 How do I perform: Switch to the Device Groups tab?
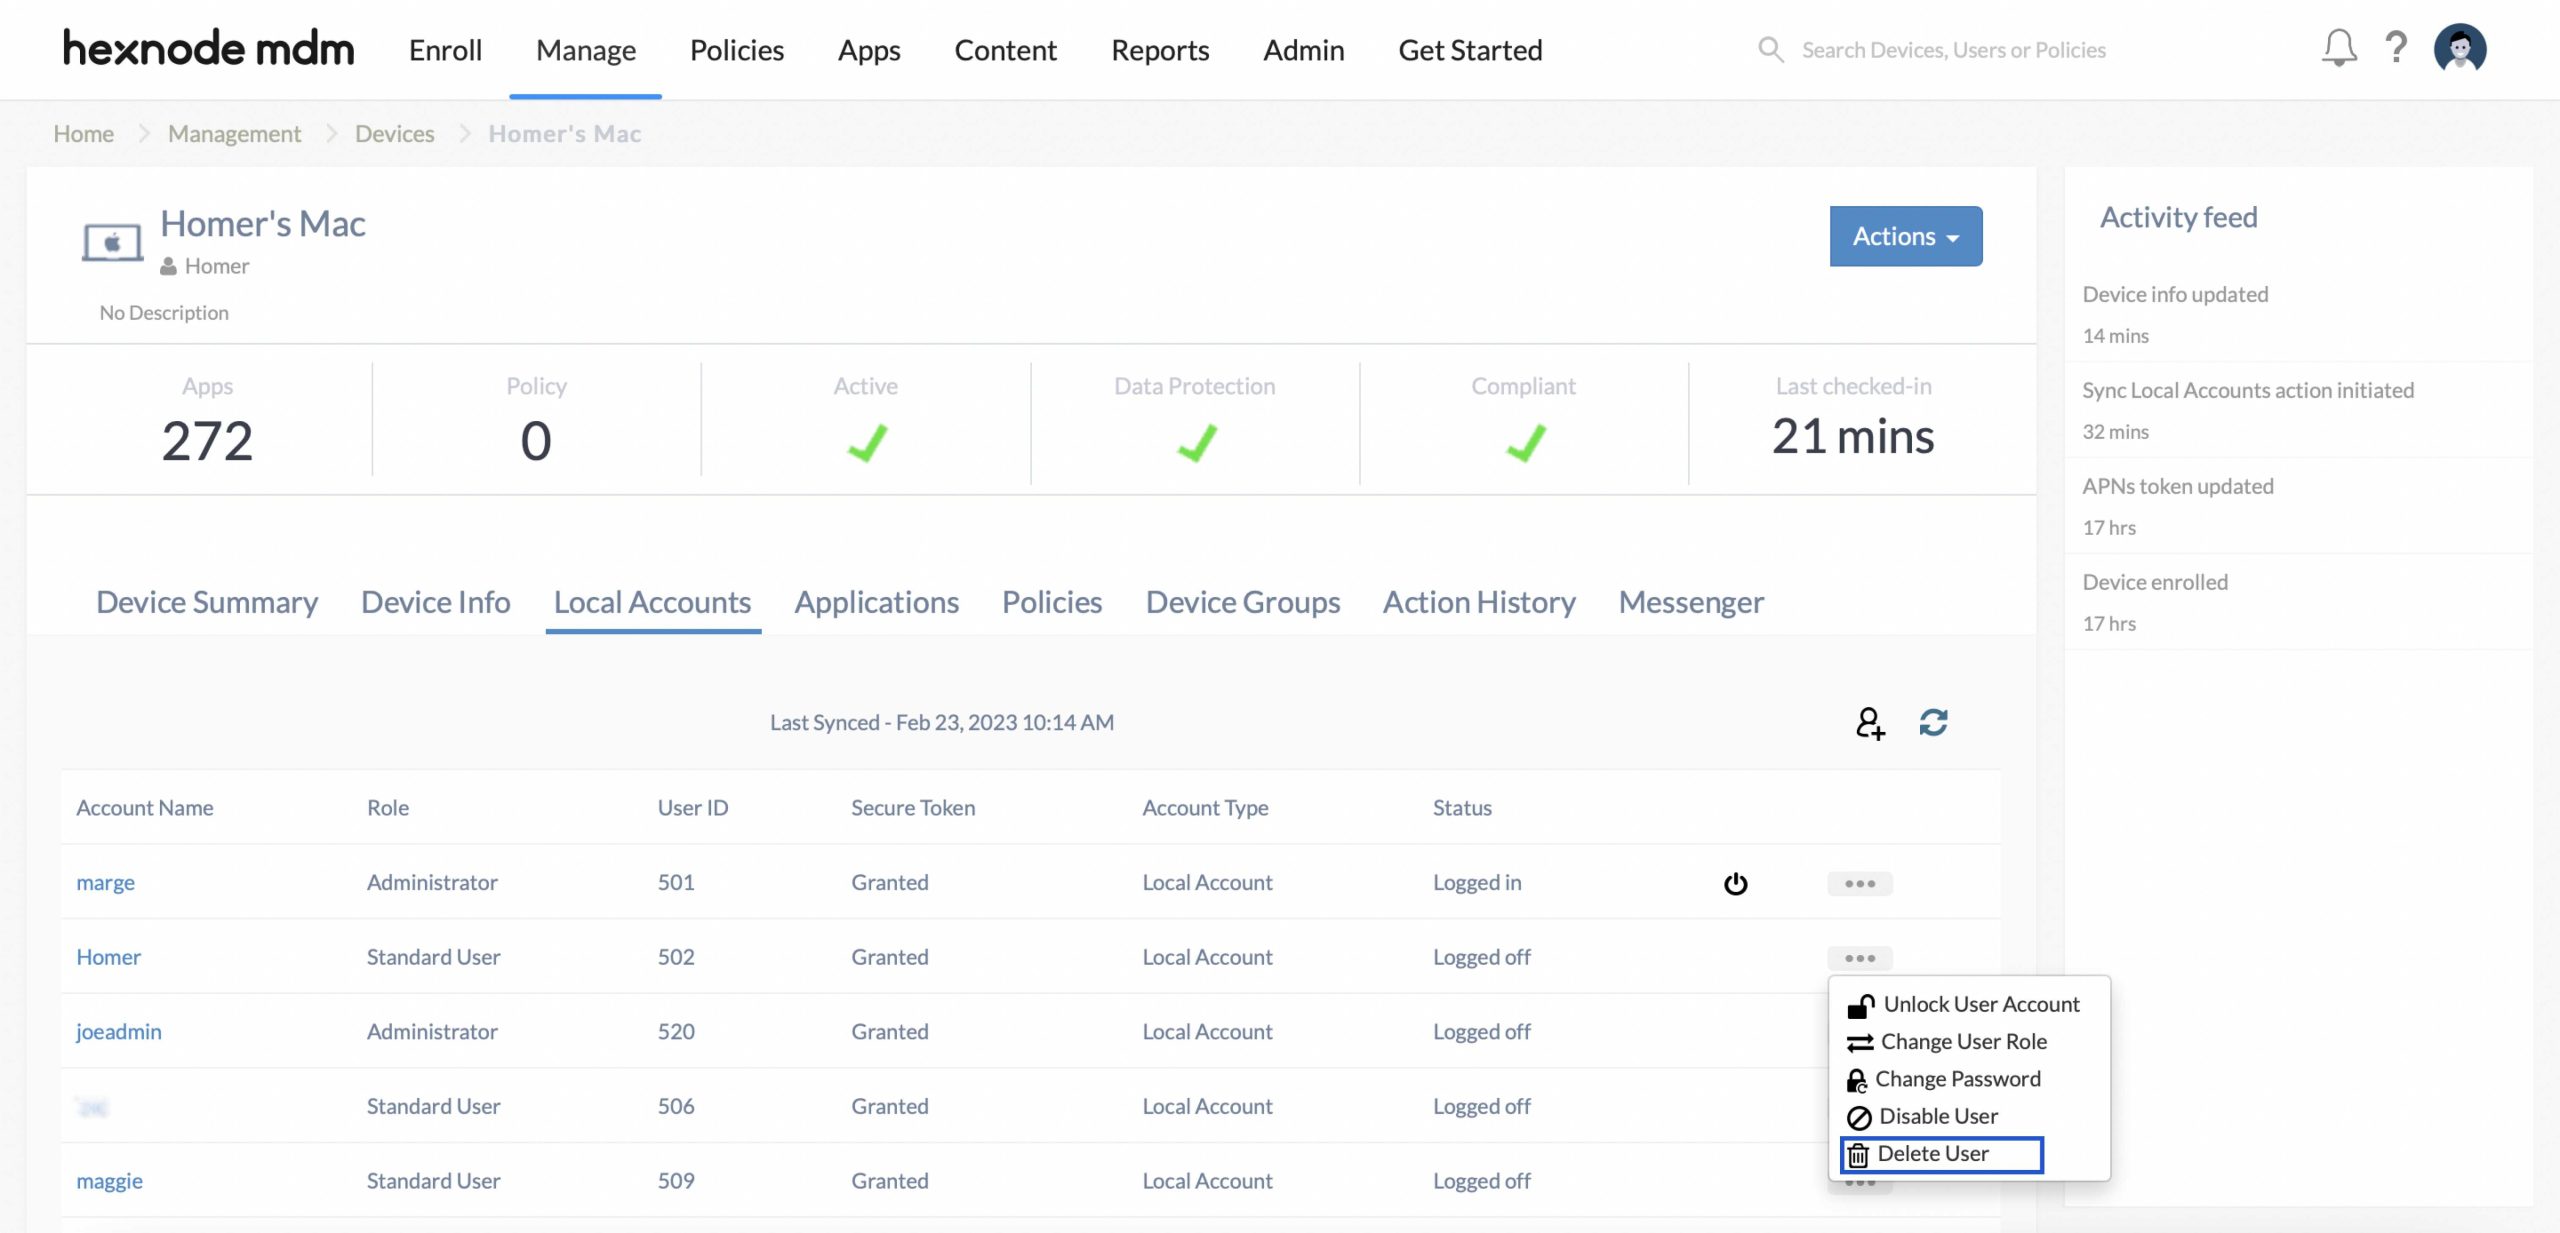coord(1242,602)
